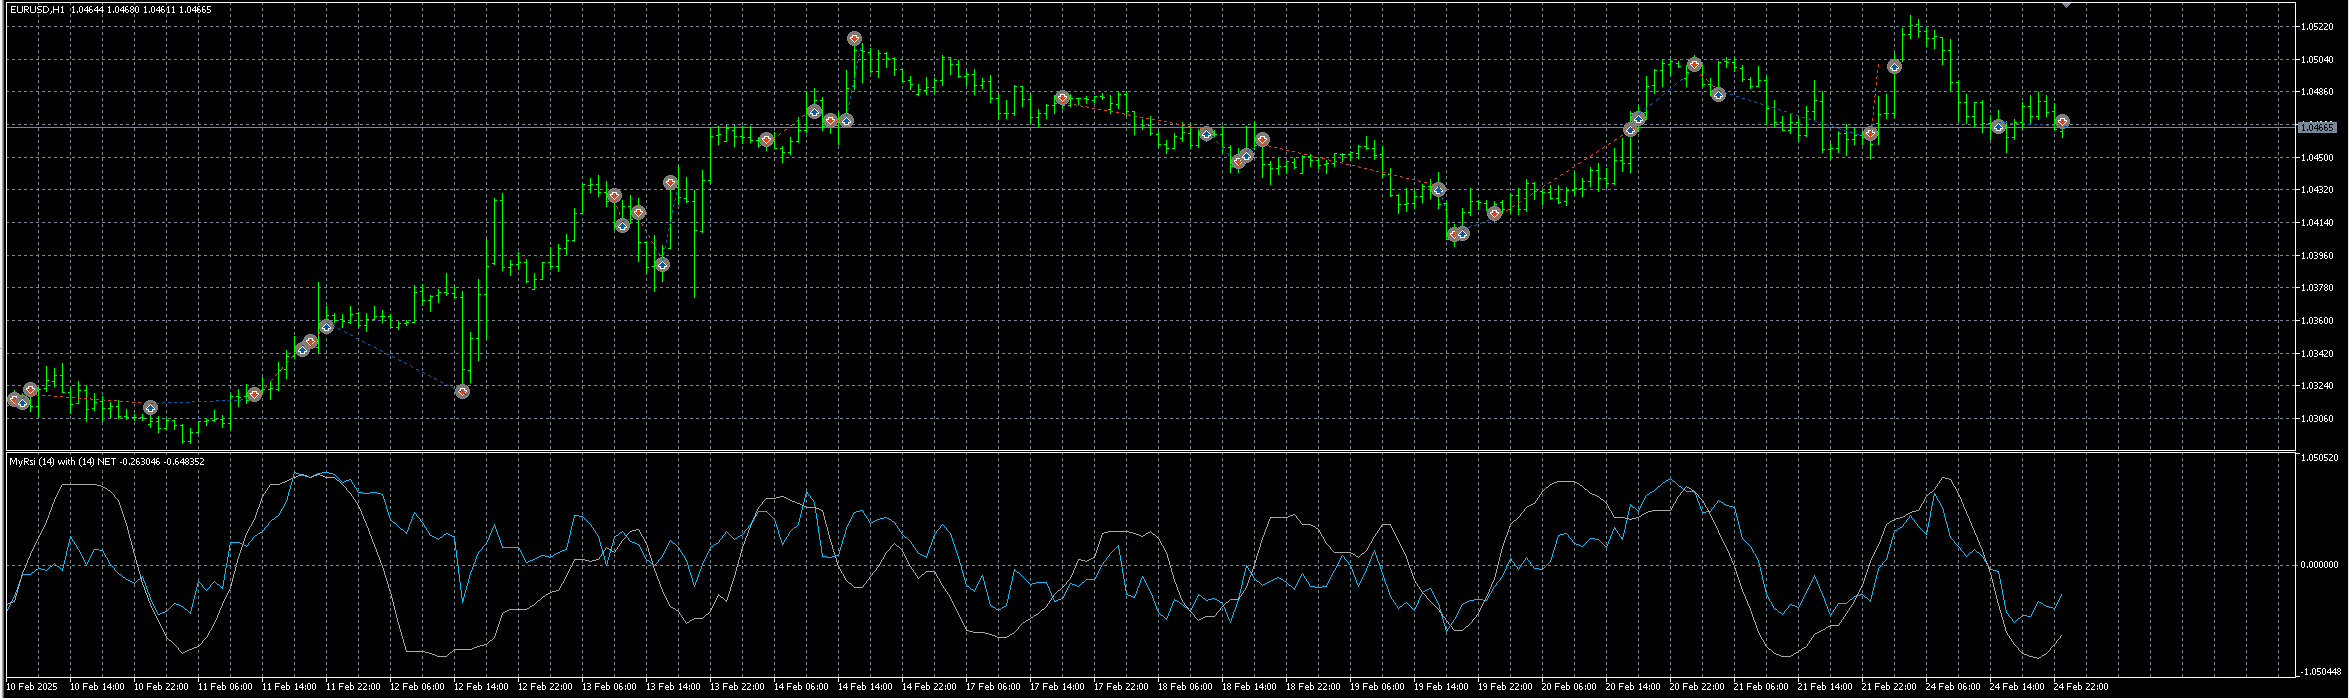
Task: Click the 17 Feb 06:00 time label
Action: click(x=993, y=687)
